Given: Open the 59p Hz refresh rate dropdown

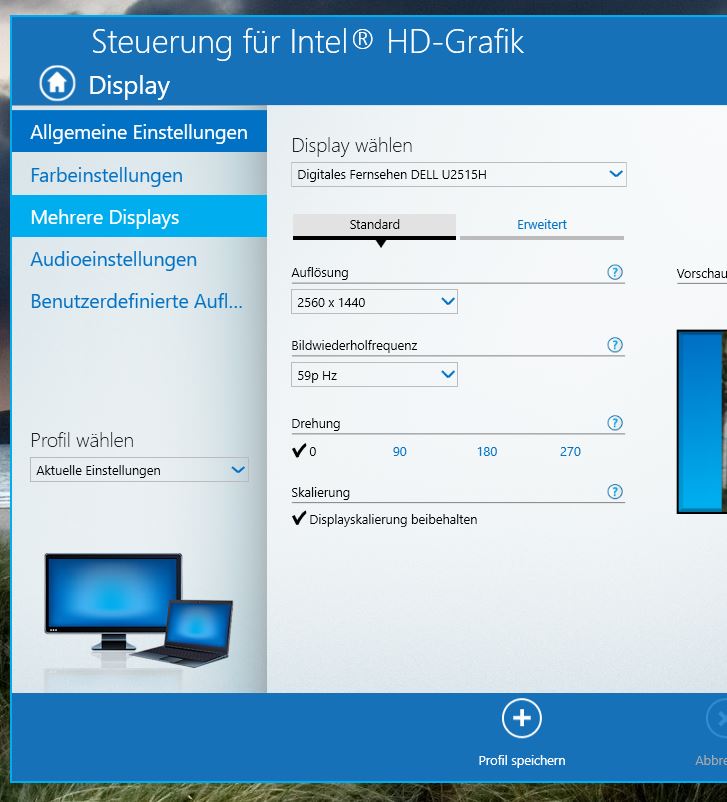Looking at the screenshot, I should 374,375.
